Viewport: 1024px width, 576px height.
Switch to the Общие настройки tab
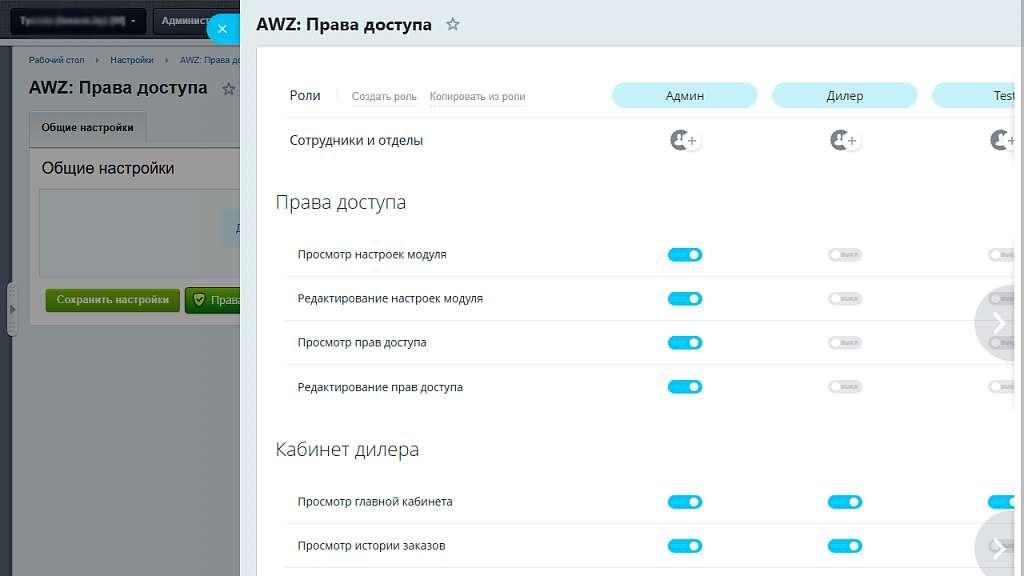click(x=88, y=127)
